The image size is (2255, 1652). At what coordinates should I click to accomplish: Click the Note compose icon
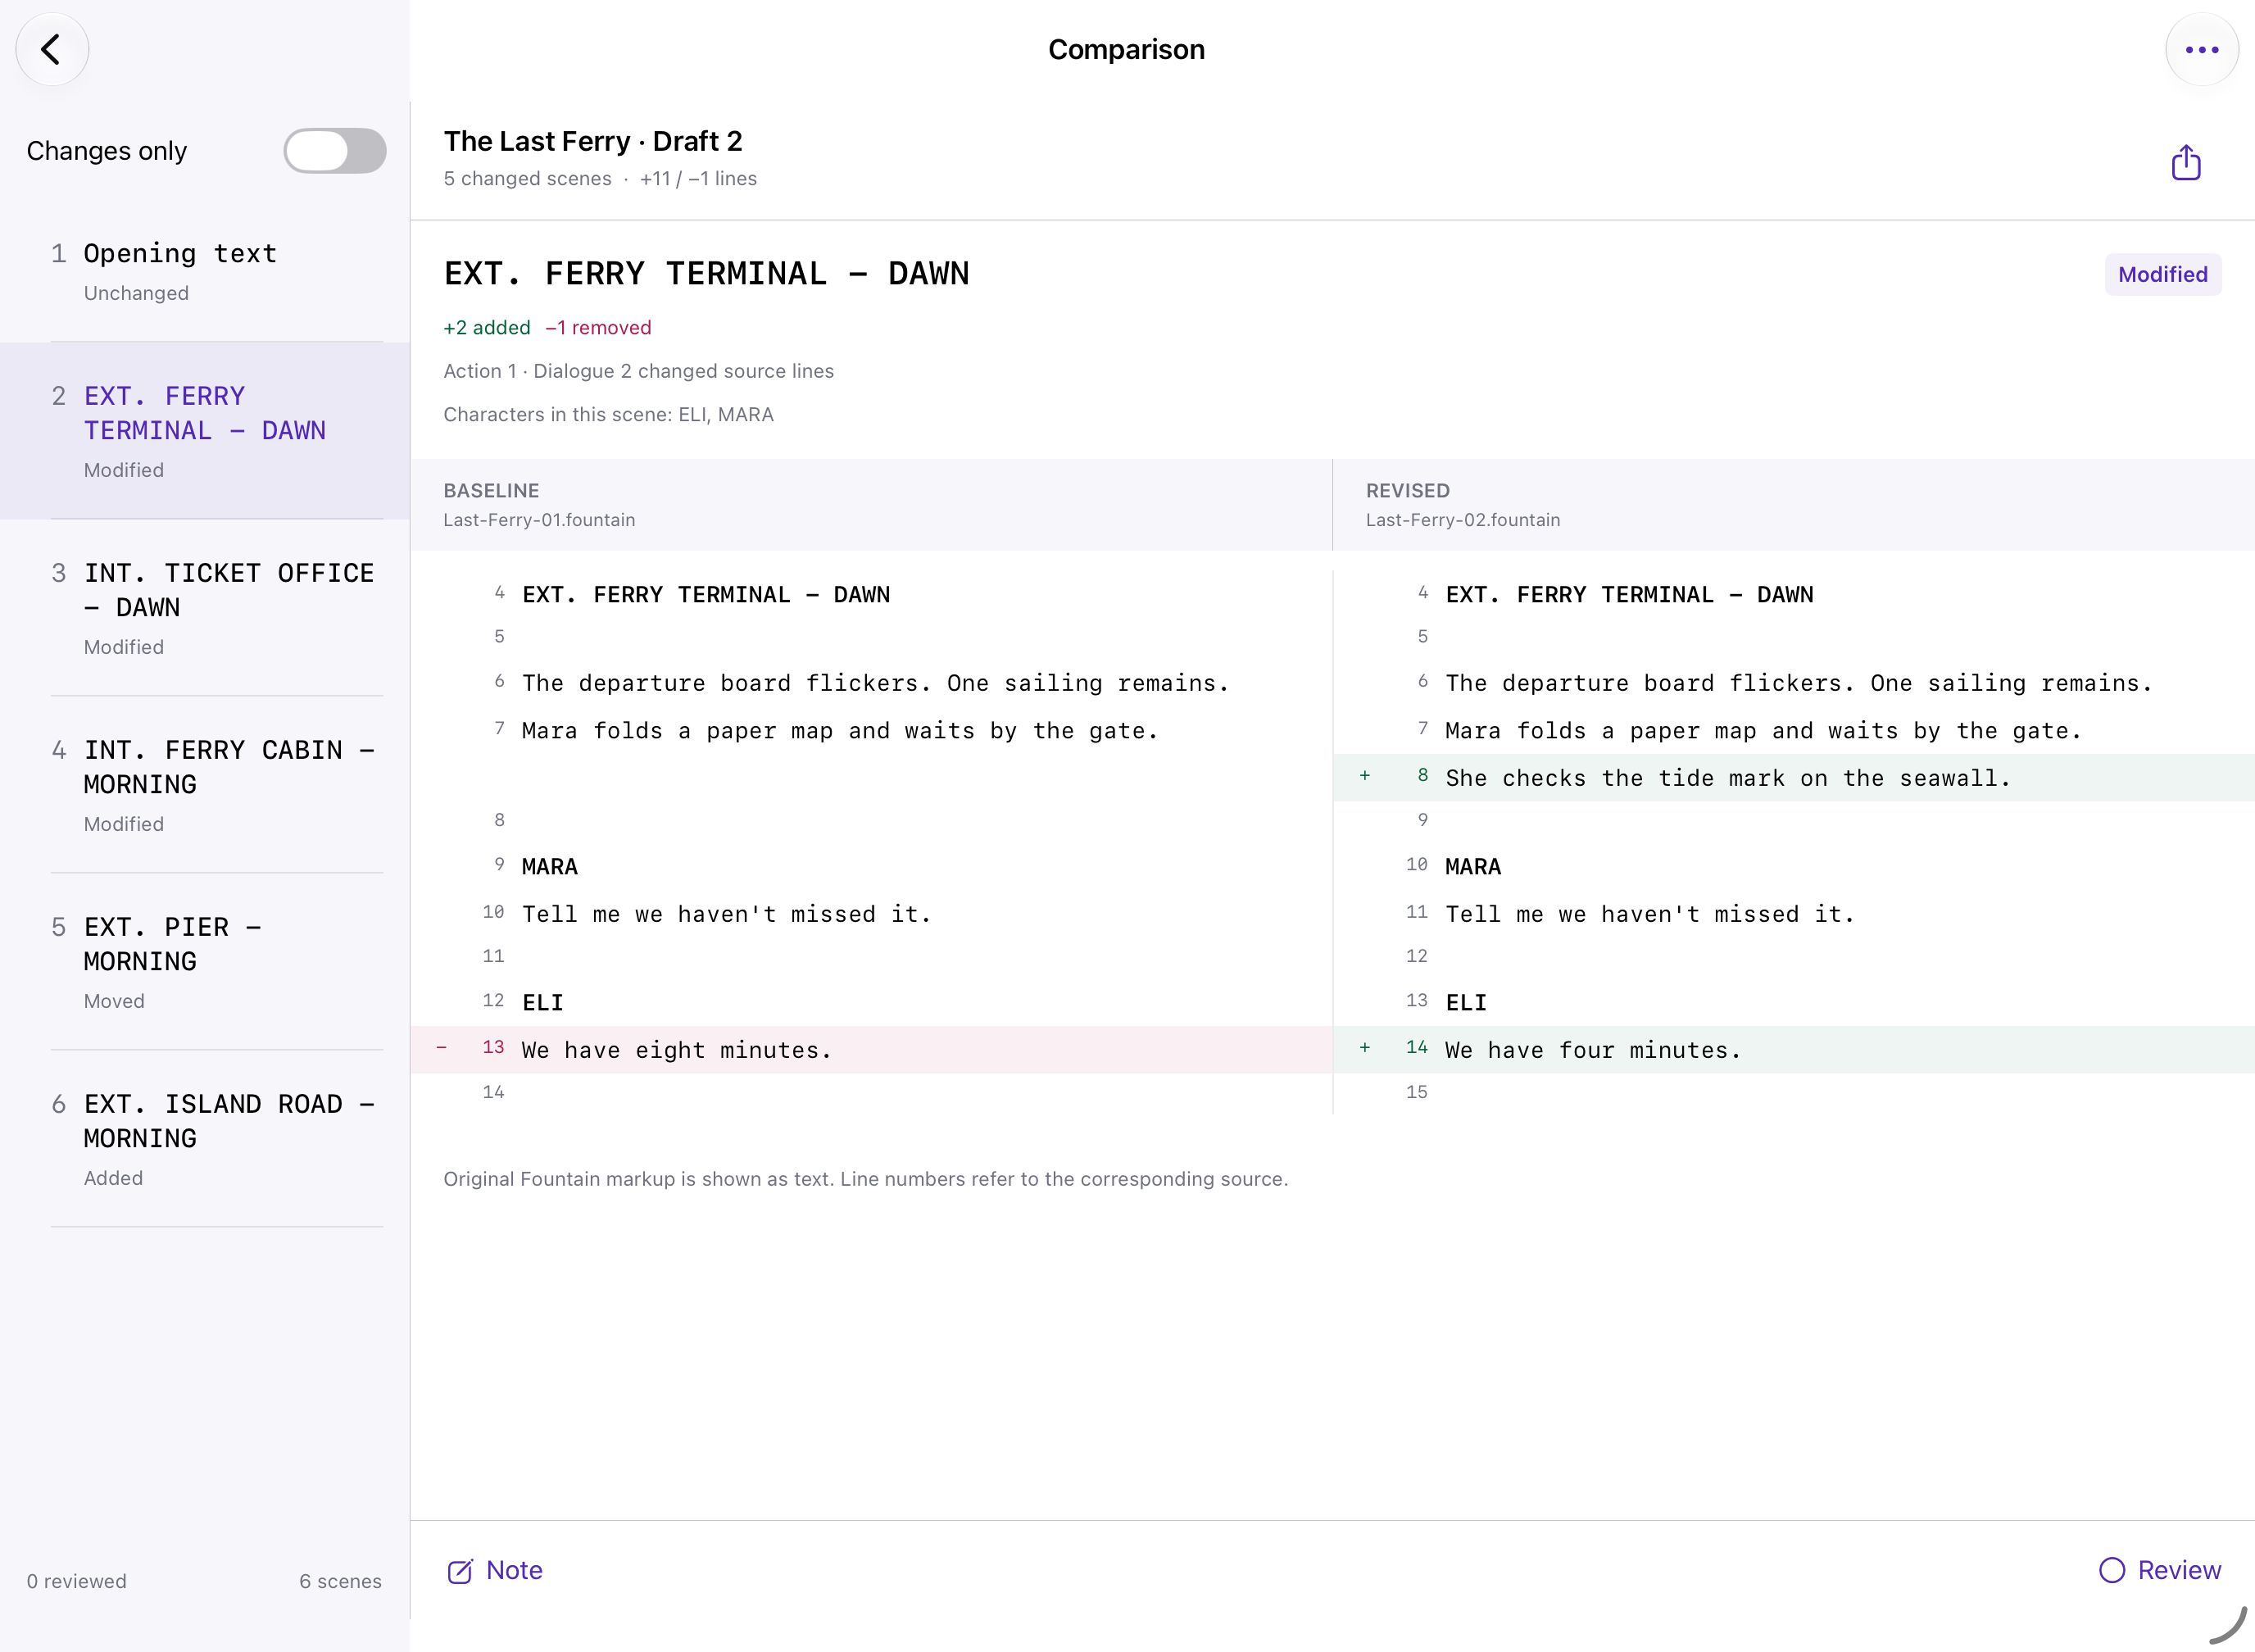click(460, 1571)
